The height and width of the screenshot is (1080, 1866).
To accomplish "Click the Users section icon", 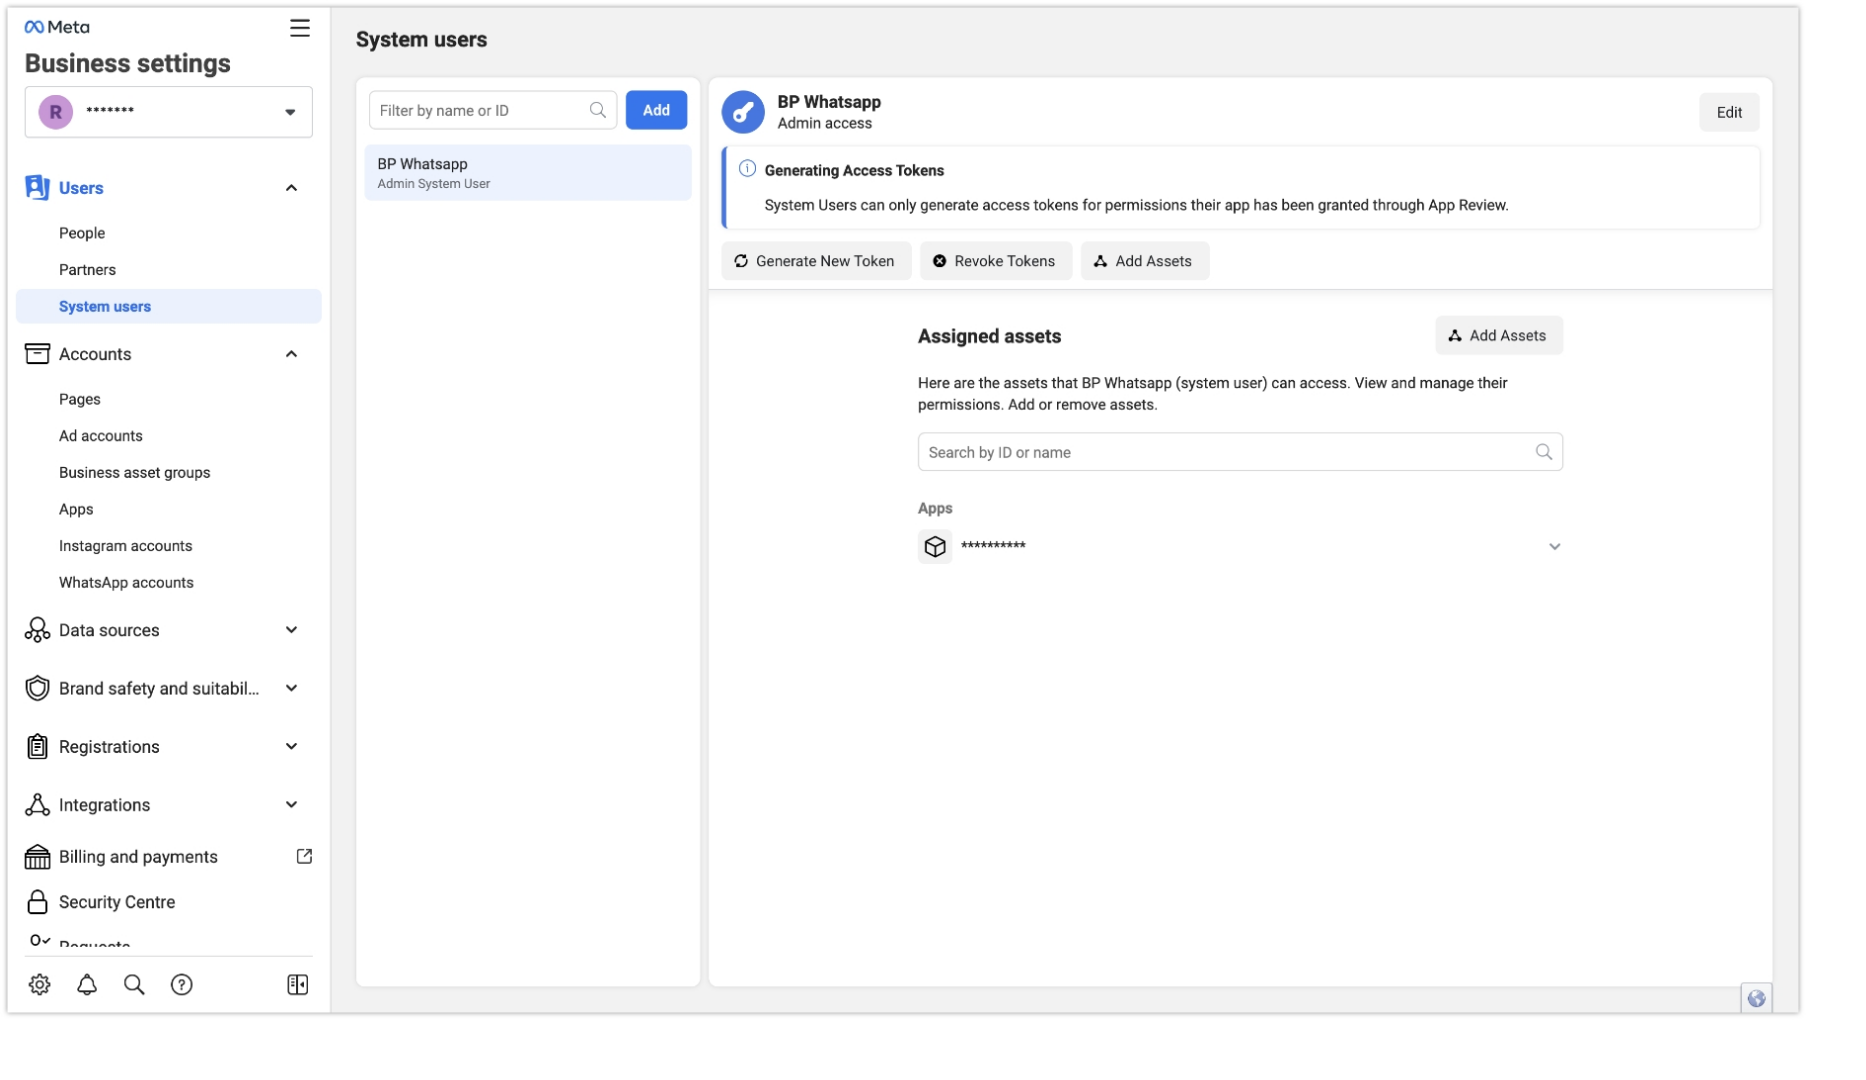I will (37, 188).
